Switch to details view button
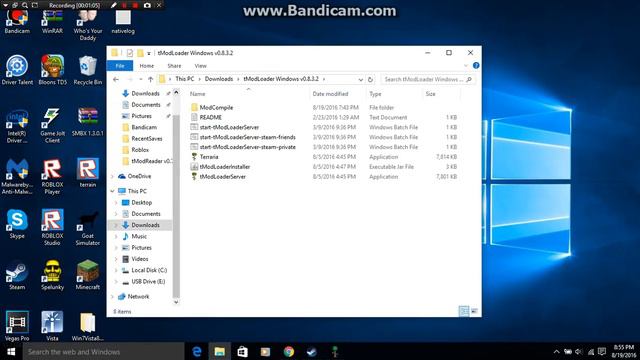 pyautogui.click(x=464, y=311)
